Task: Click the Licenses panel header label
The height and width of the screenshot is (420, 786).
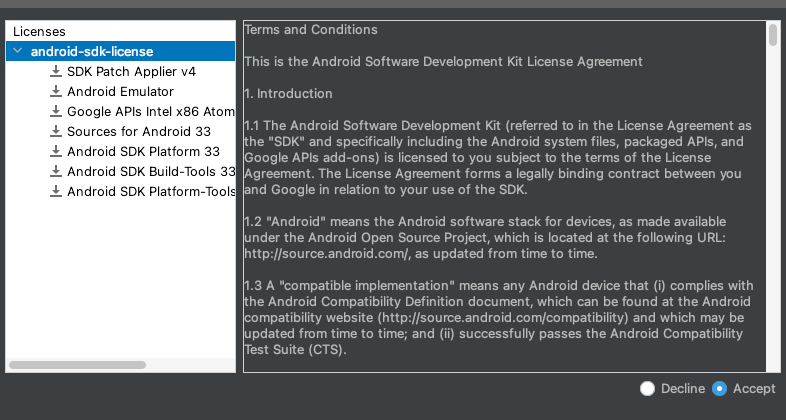Action: [39, 32]
